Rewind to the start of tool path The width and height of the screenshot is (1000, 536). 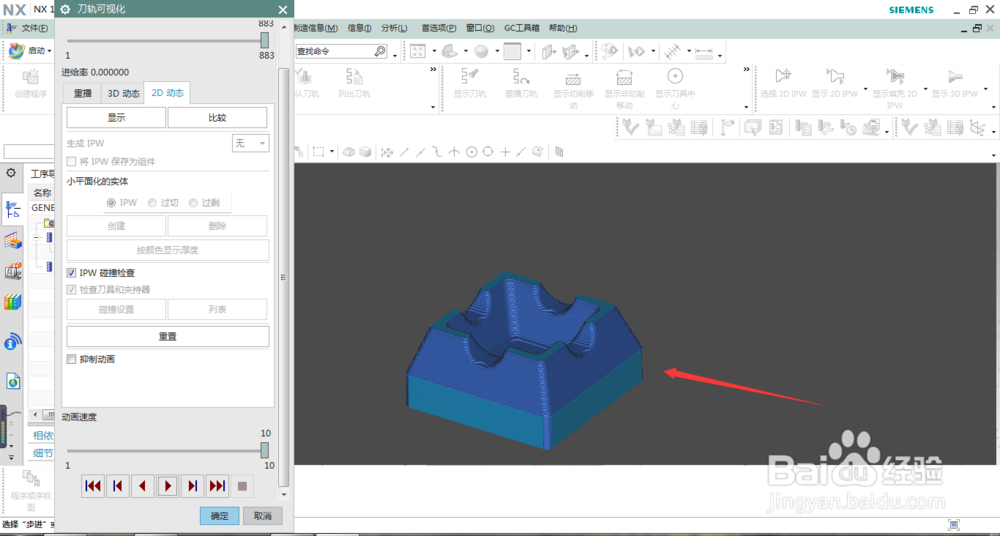click(92, 486)
